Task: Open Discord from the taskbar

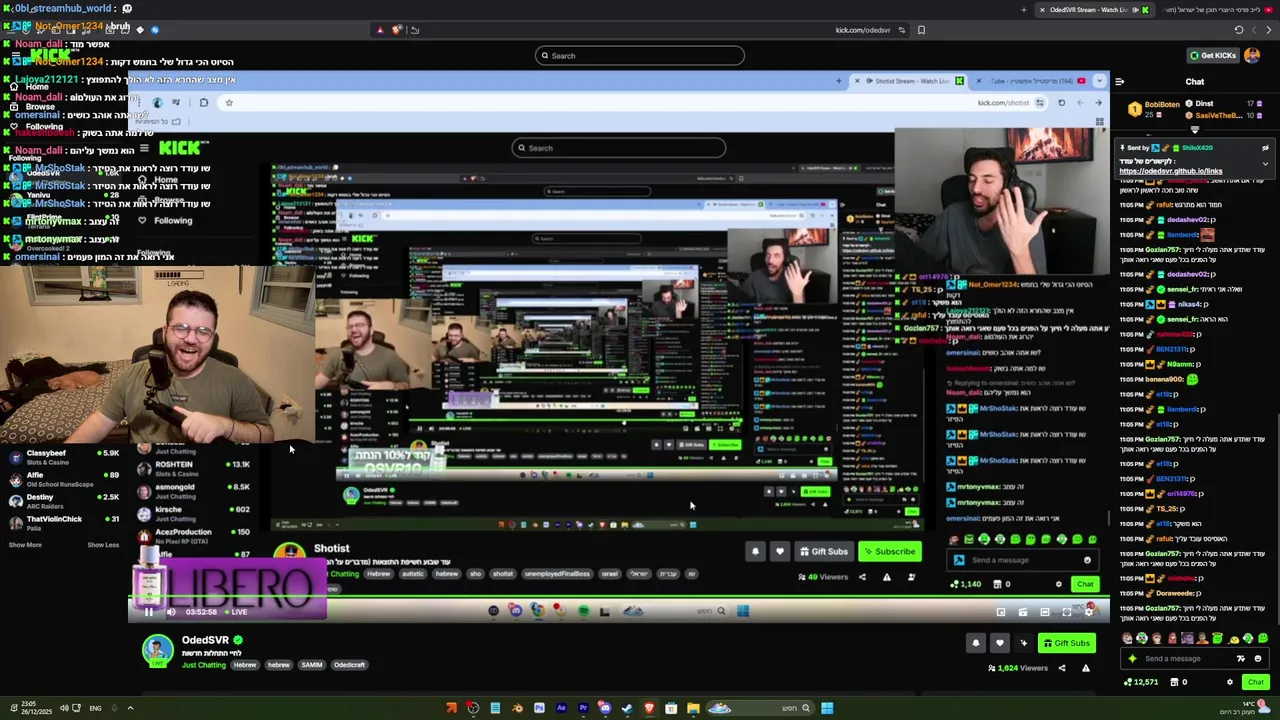Action: (x=605, y=709)
